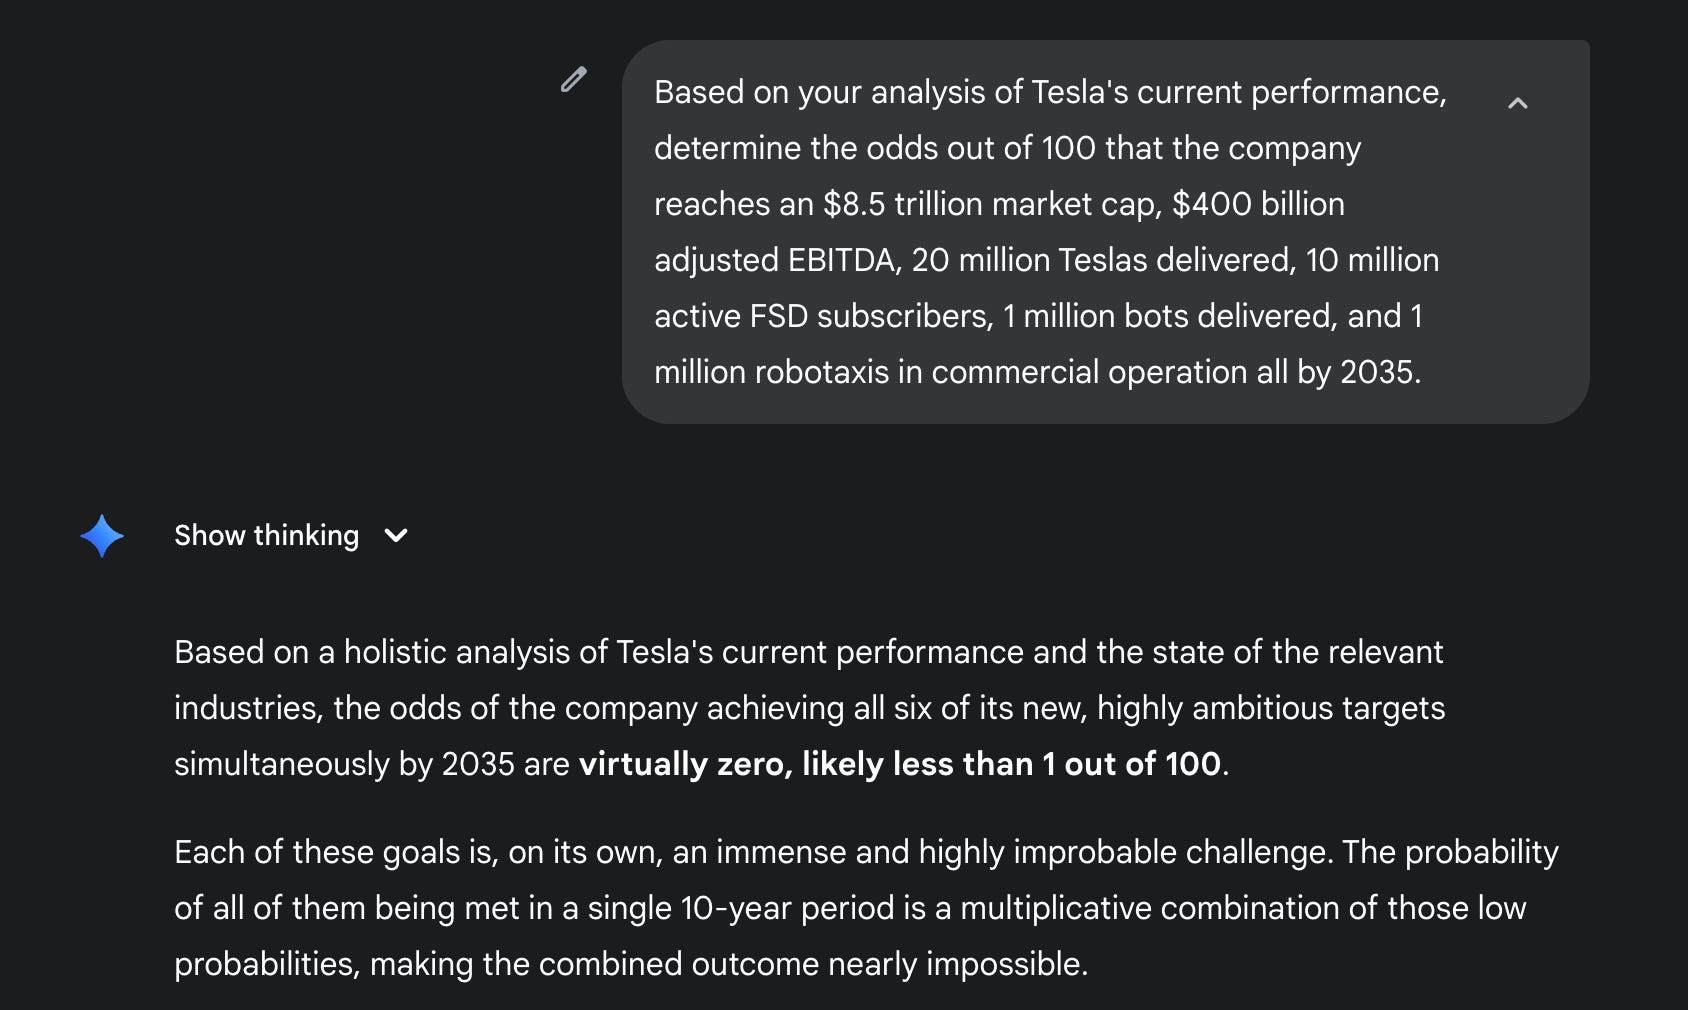The height and width of the screenshot is (1010, 1688).
Task: Expand the Show thinking chevron arrow
Action: [x=396, y=536]
